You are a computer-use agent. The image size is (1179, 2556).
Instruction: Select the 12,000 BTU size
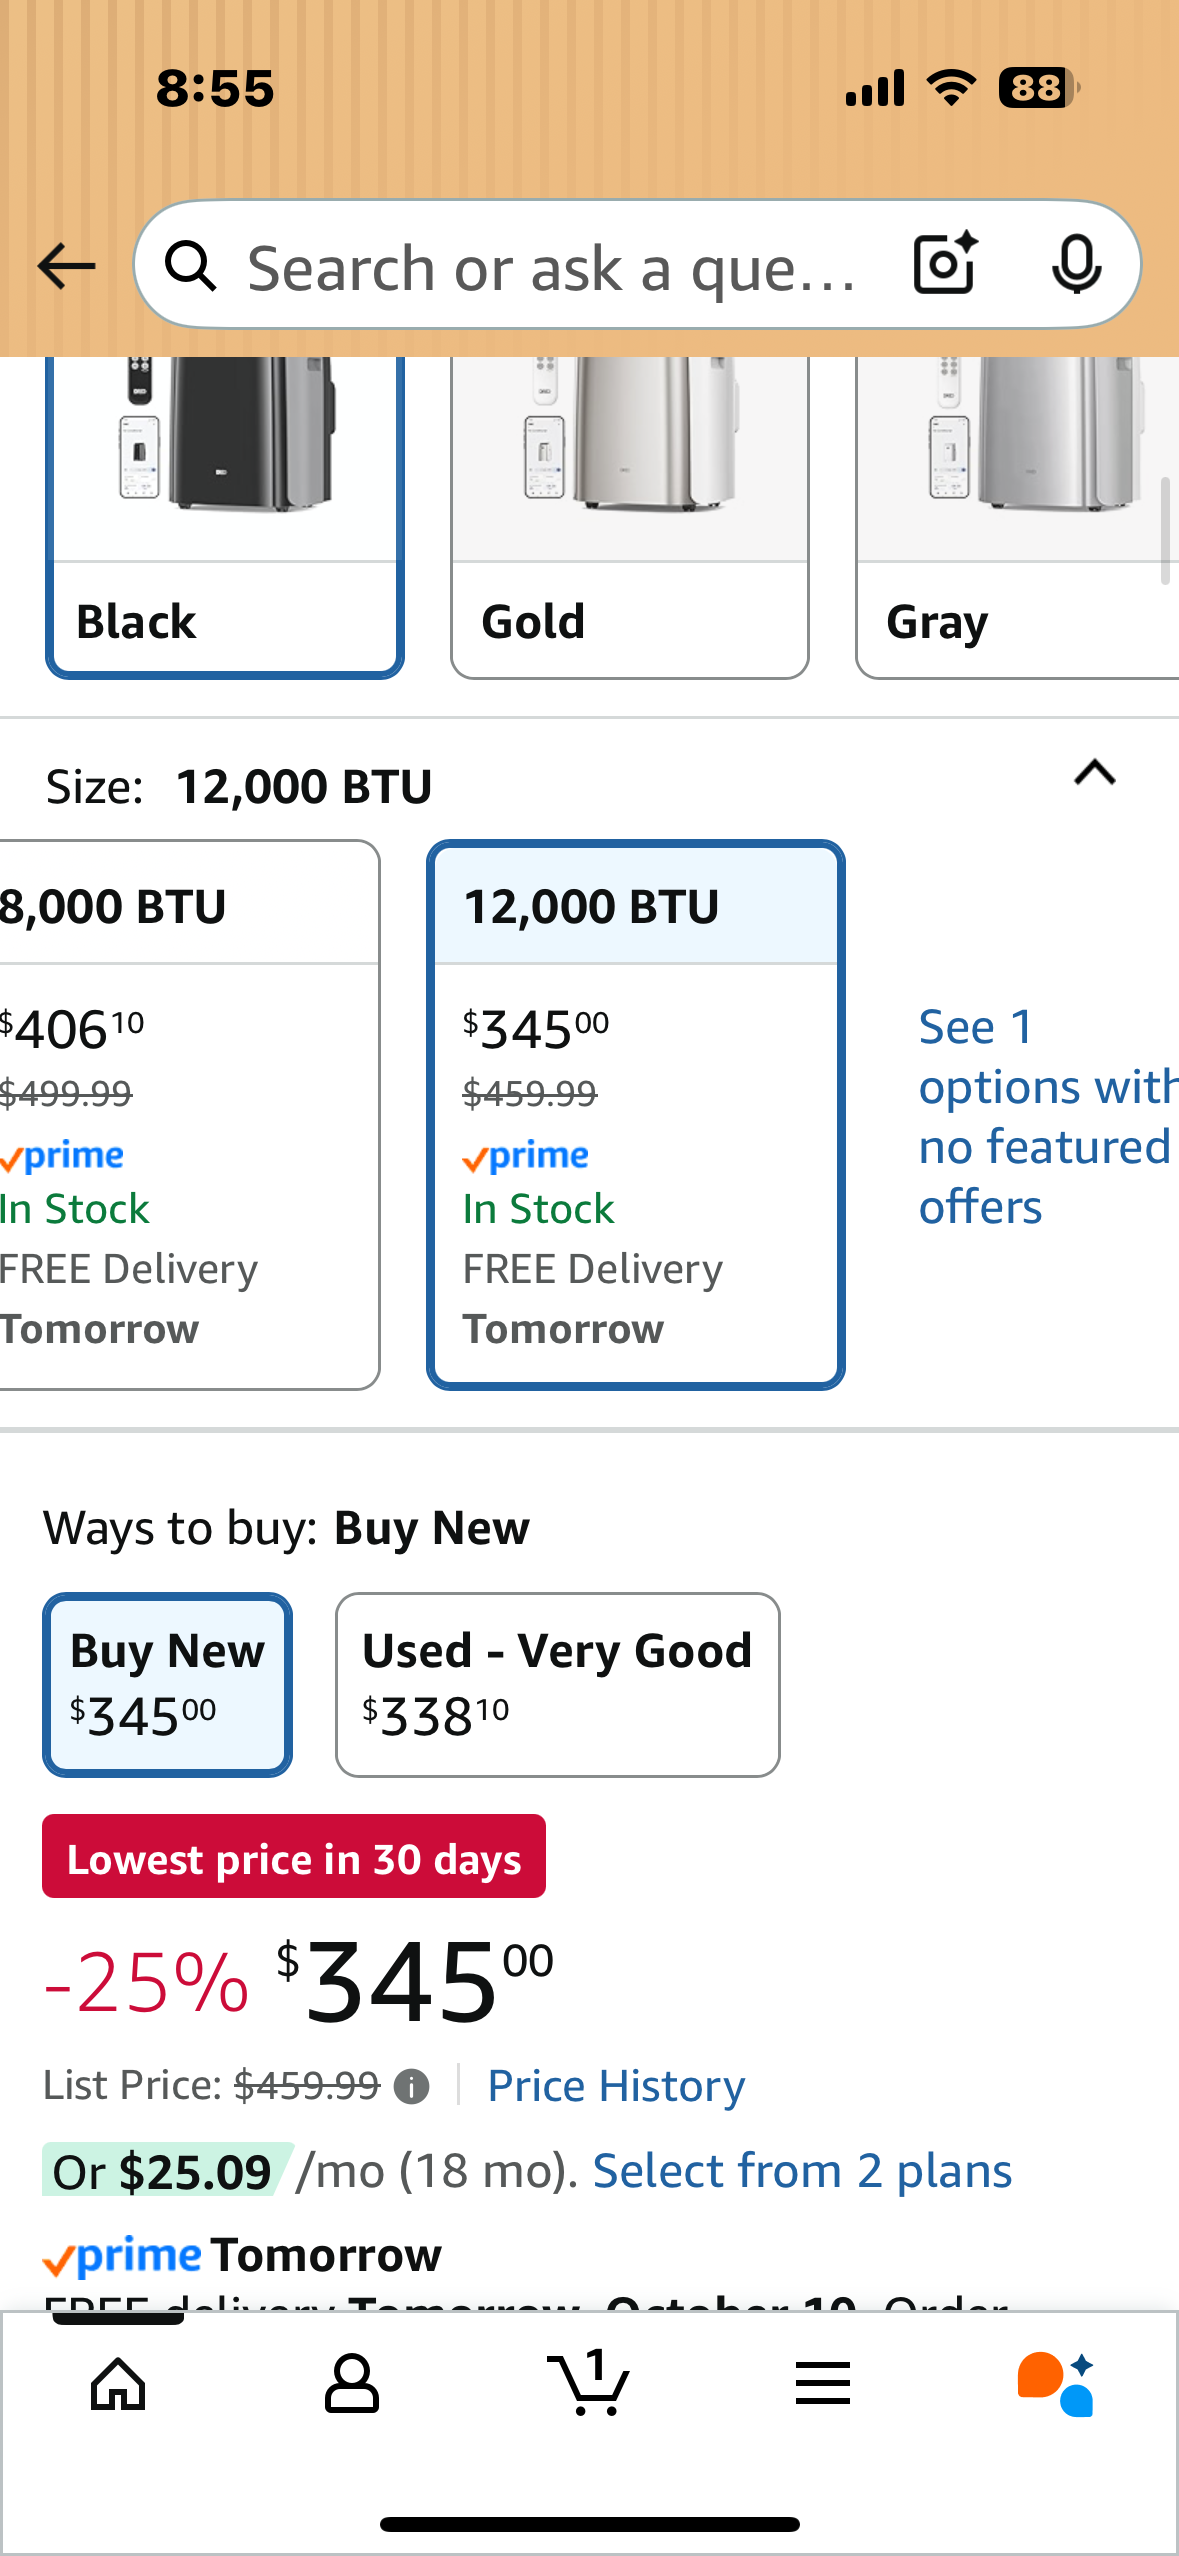click(x=636, y=1114)
